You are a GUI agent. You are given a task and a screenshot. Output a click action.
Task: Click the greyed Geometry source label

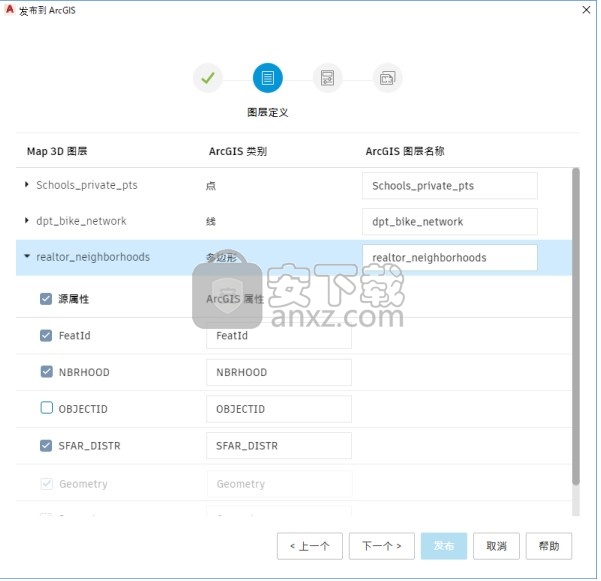[x=83, y=484]
